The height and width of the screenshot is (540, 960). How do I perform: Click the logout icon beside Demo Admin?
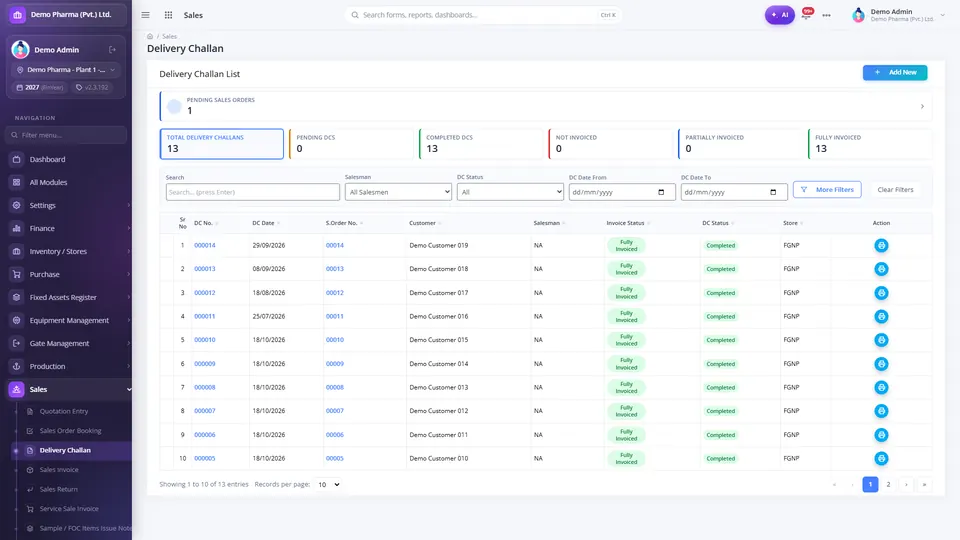pos(113,50)
